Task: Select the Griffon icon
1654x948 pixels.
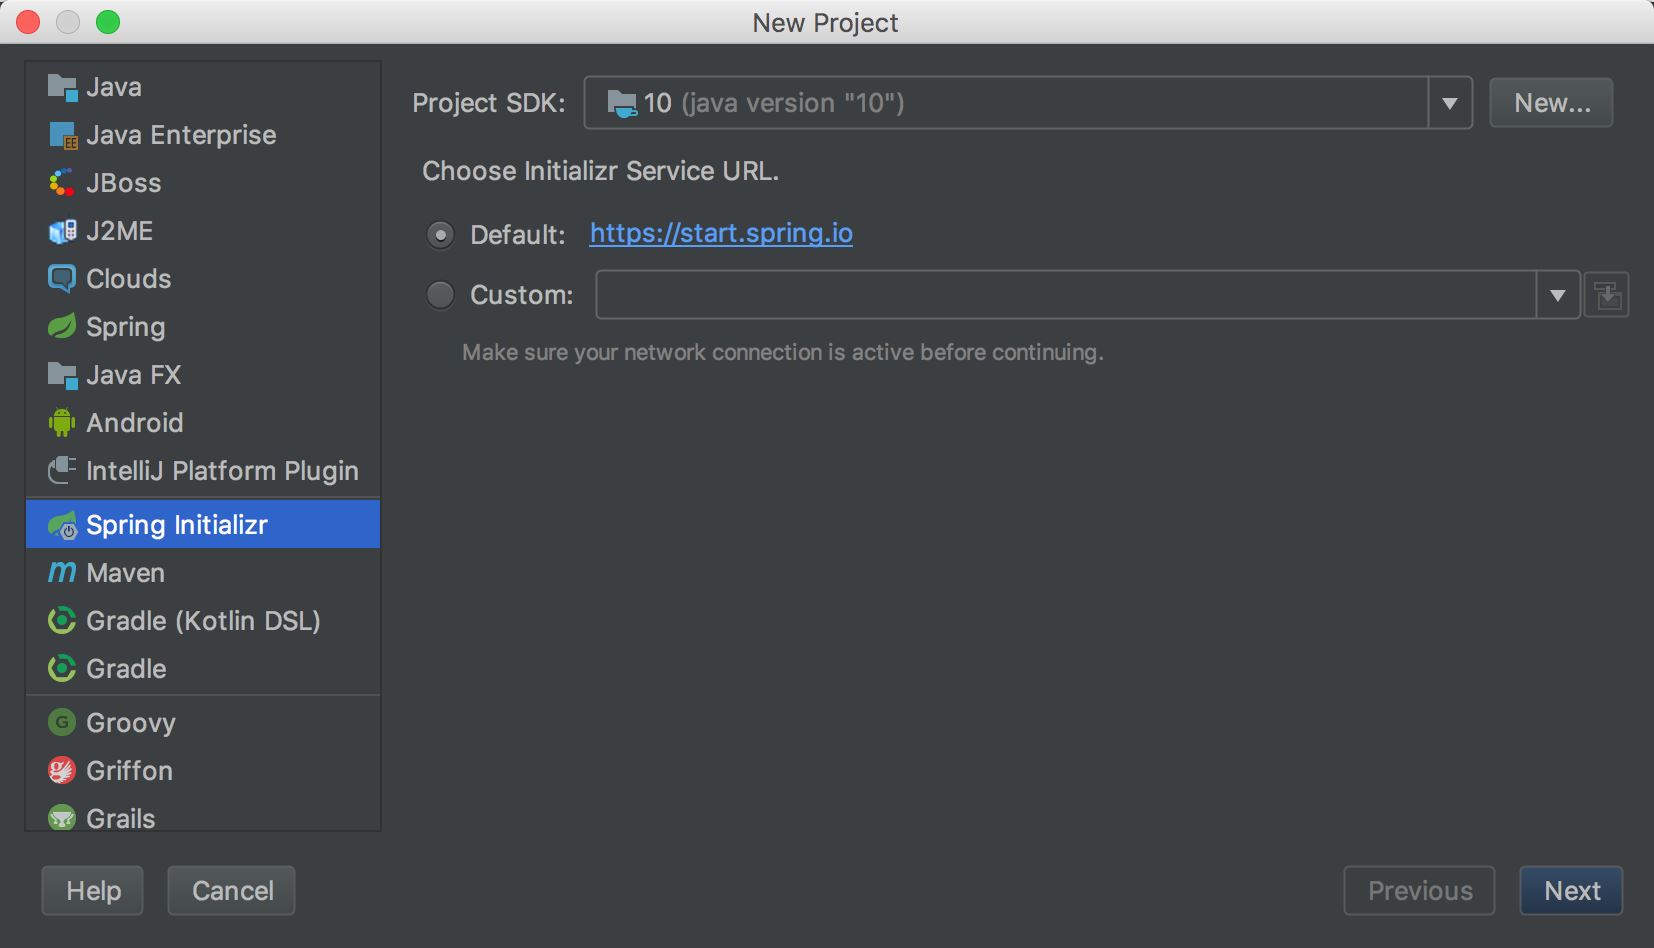Action: point(62,771)
